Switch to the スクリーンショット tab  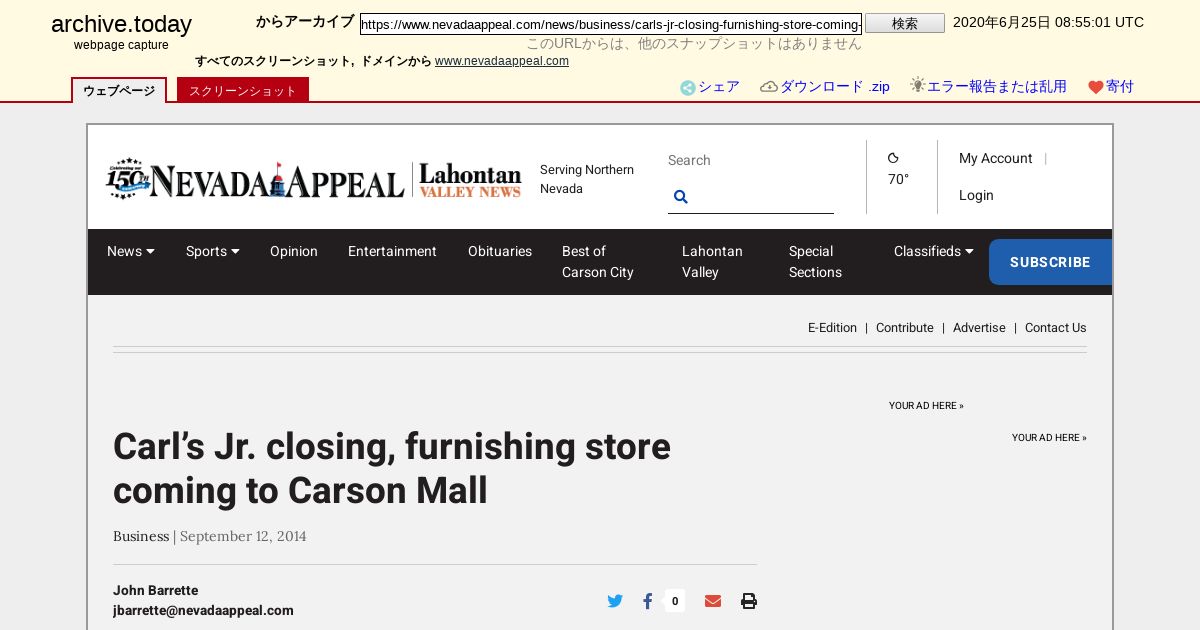pyautogui.click(x=243, y=90)
